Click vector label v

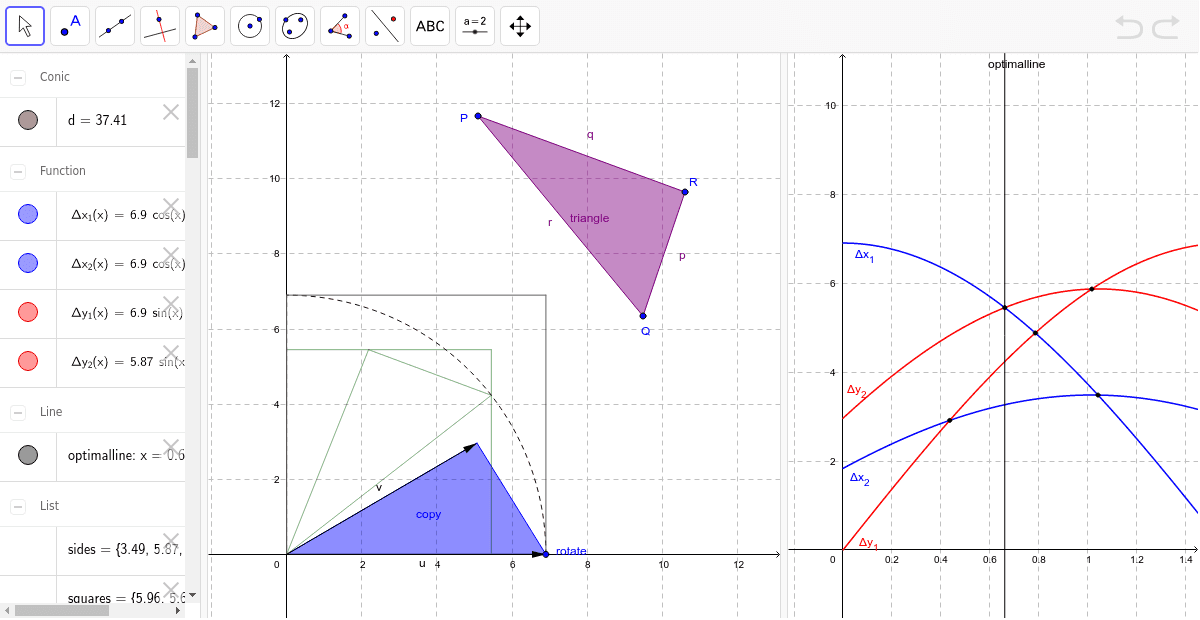click(378, 487)
